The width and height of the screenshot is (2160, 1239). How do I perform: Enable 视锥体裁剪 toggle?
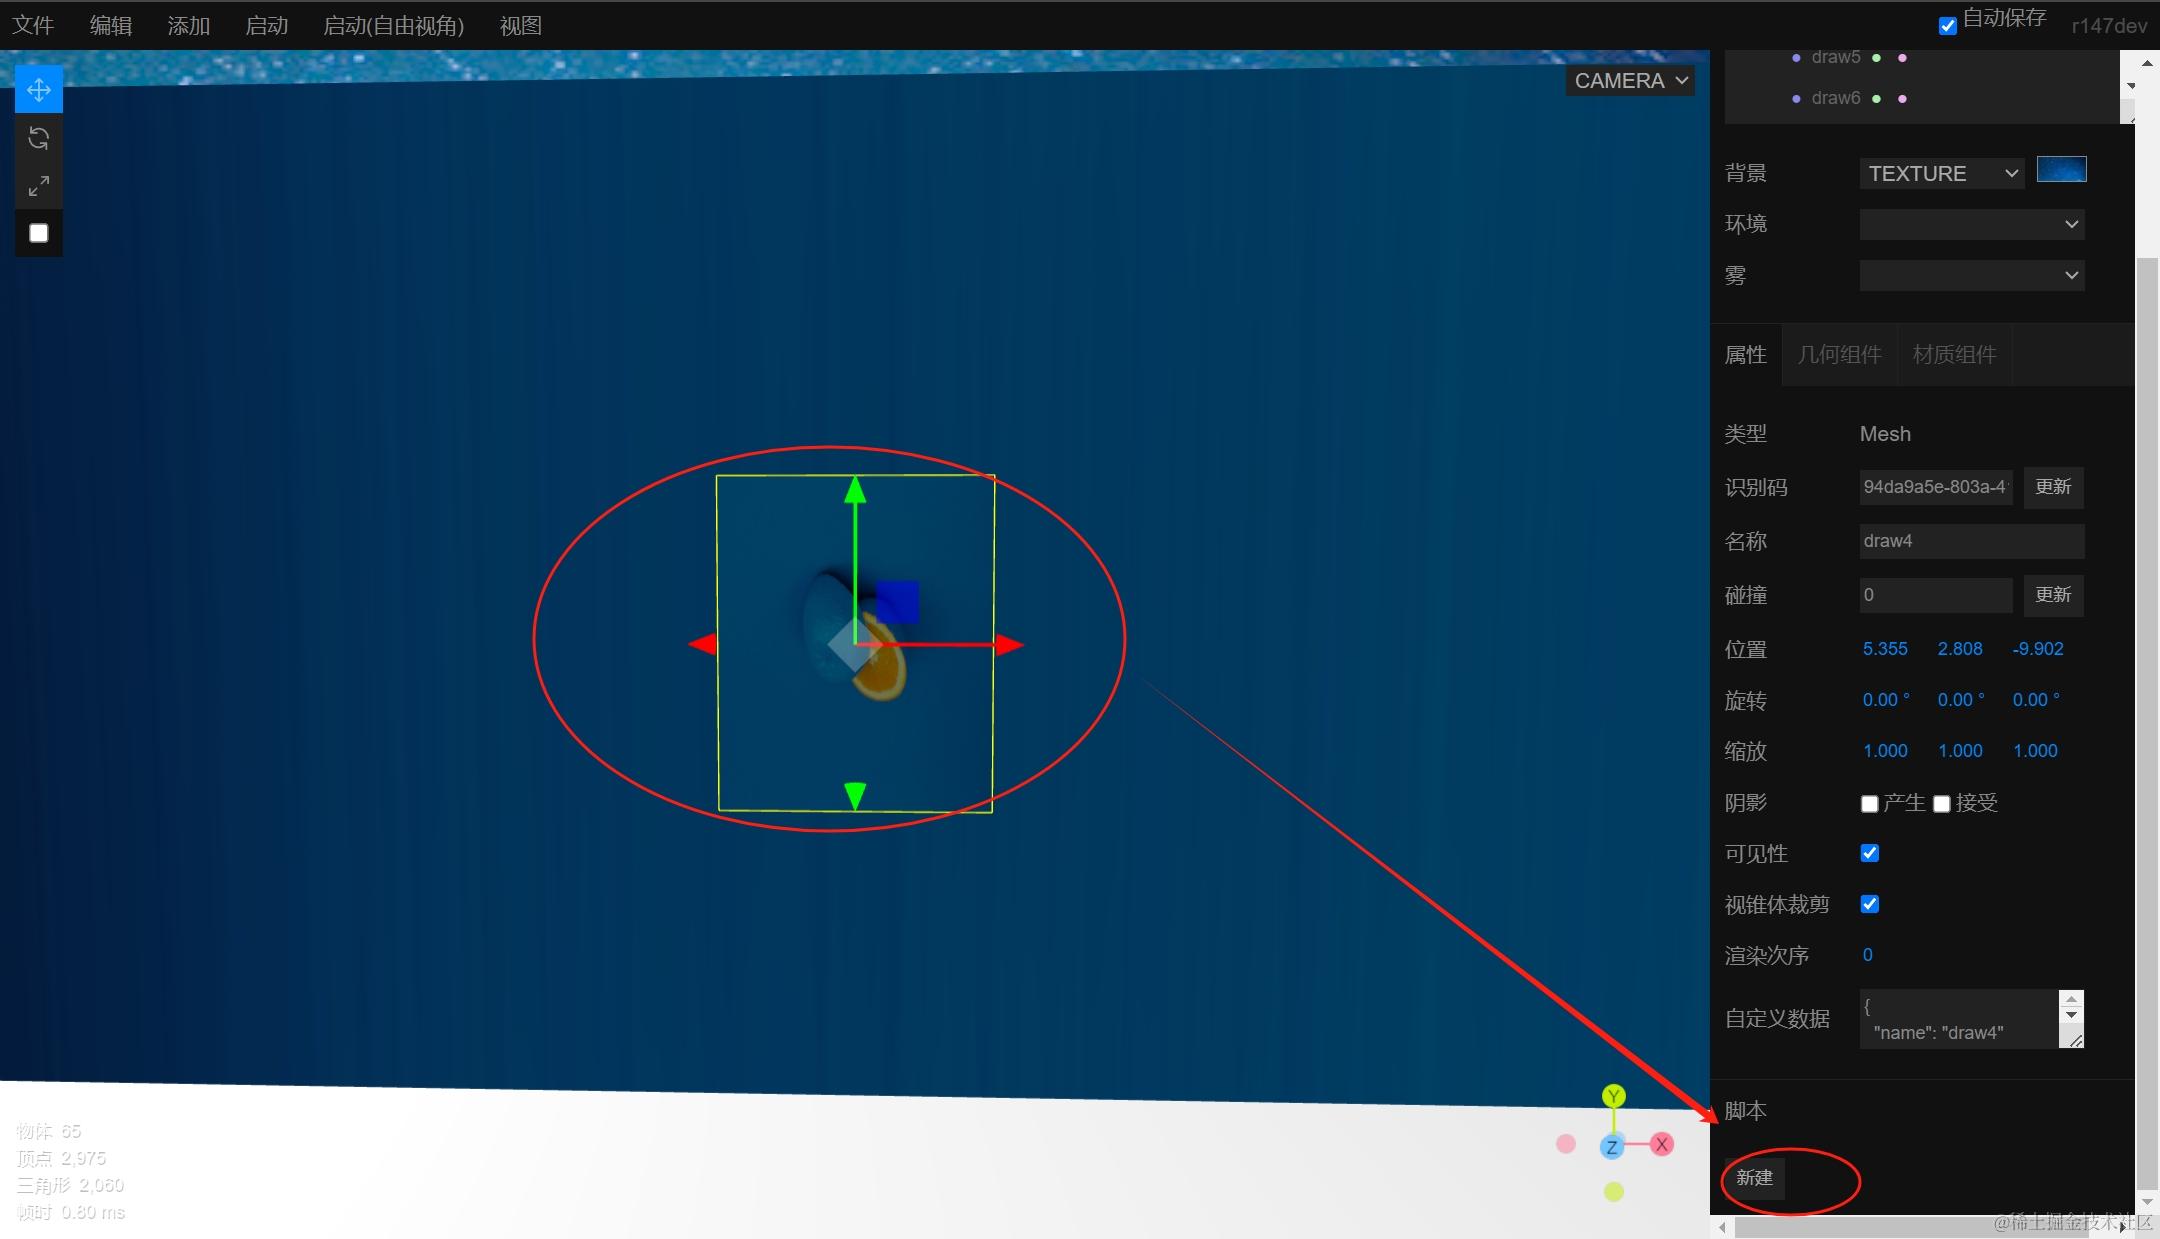[1866, 904]
